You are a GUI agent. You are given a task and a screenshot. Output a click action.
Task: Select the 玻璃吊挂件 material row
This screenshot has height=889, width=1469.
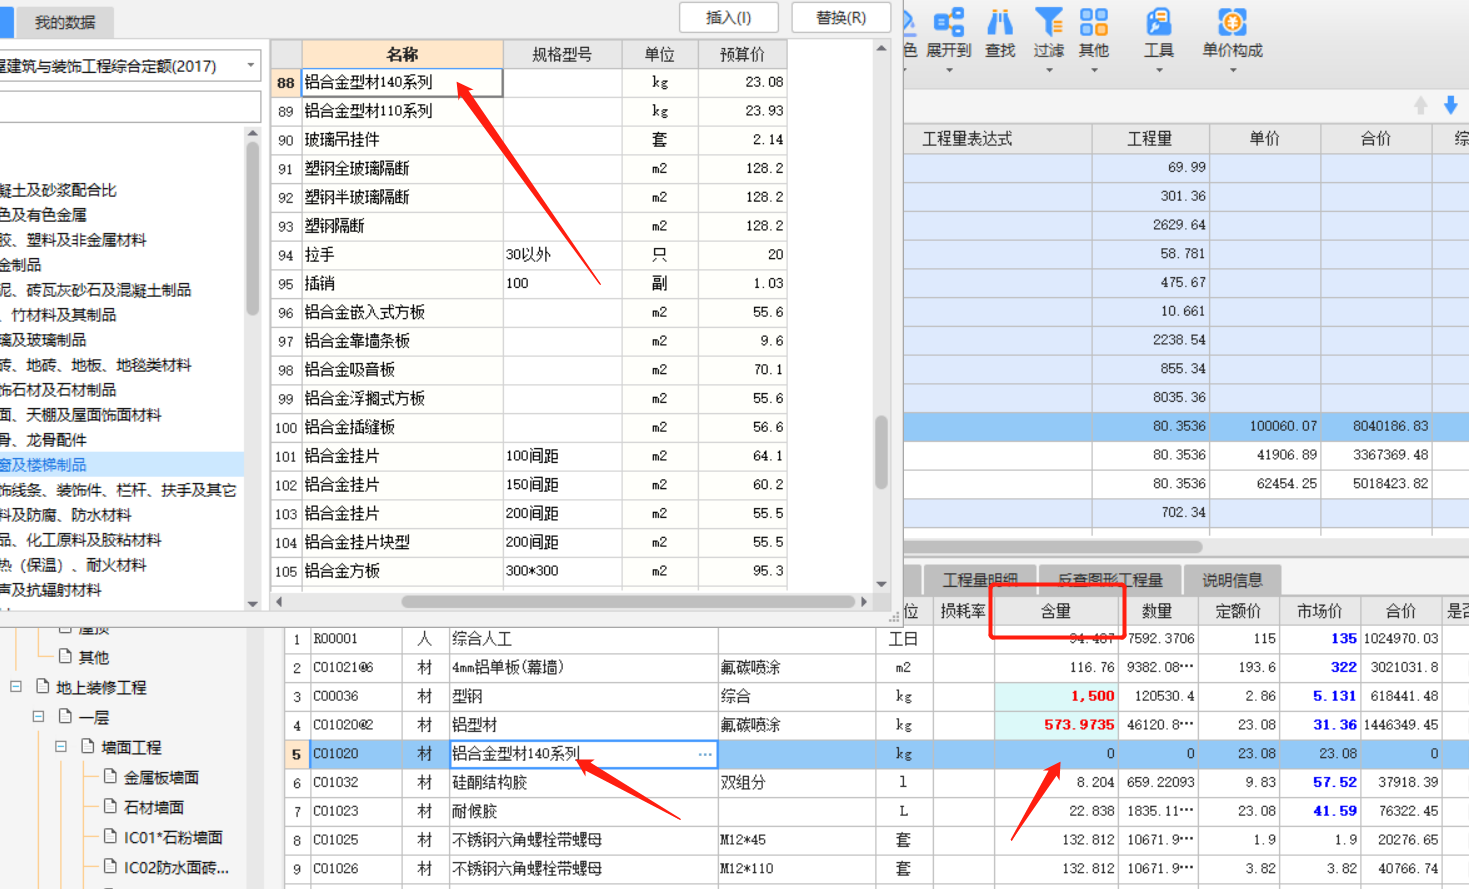(x=529, y=140)
